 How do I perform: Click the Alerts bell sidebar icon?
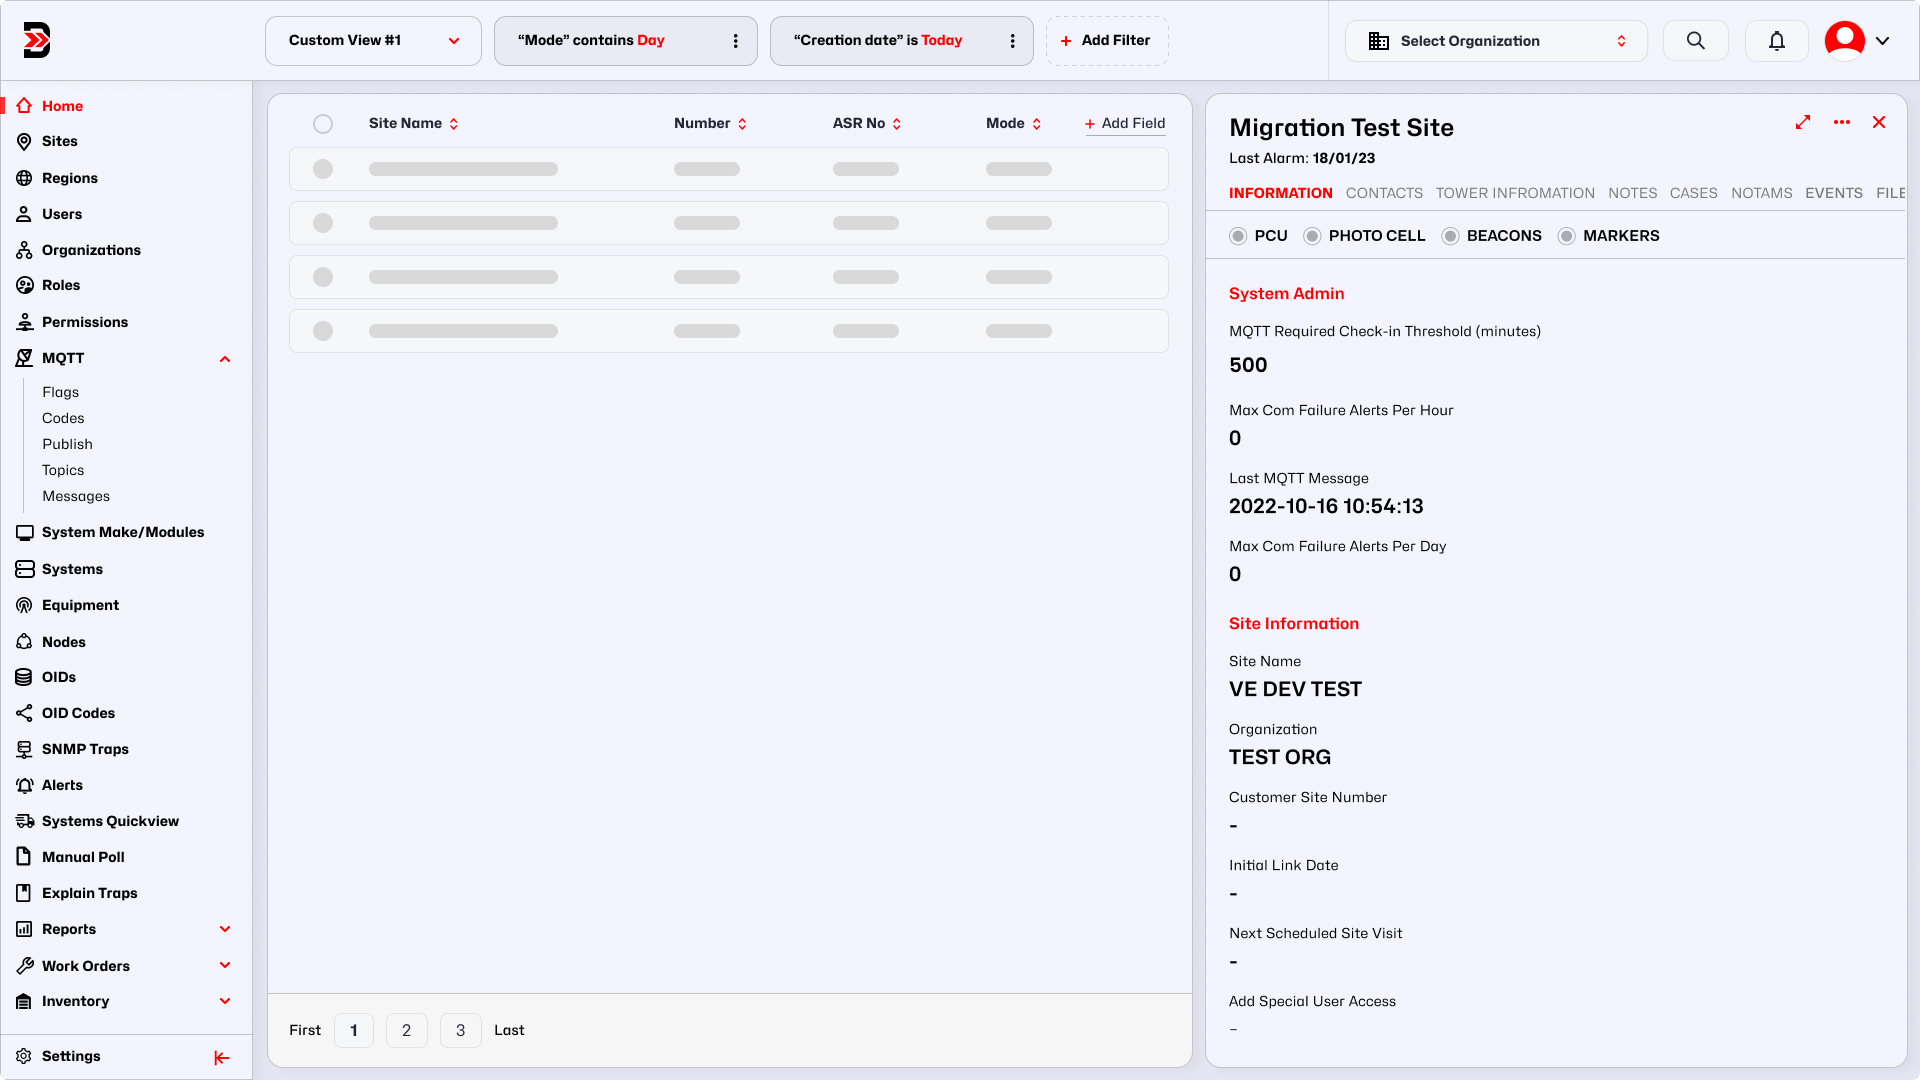[24, 785]
